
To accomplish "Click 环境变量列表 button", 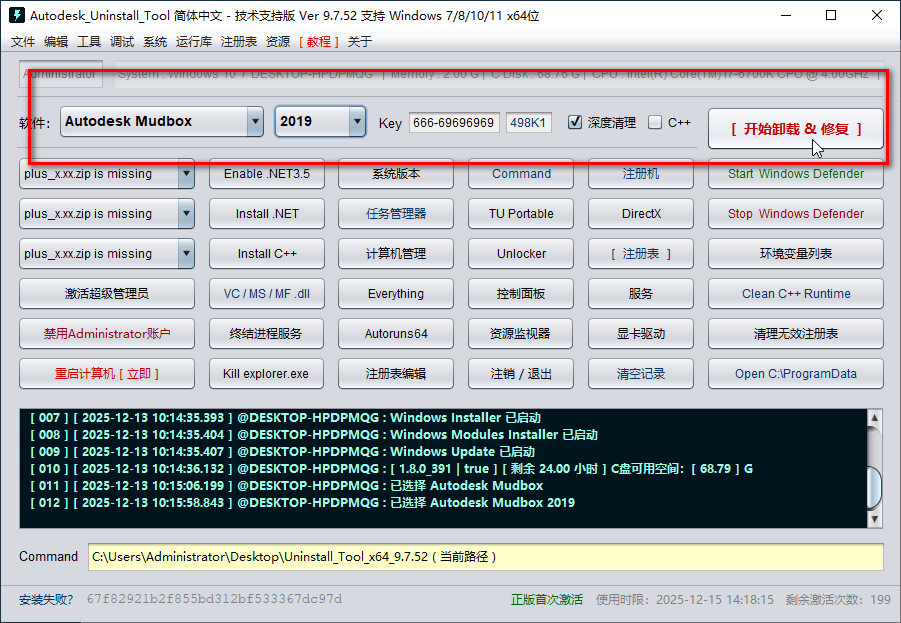I will click(x=796, y=253).
